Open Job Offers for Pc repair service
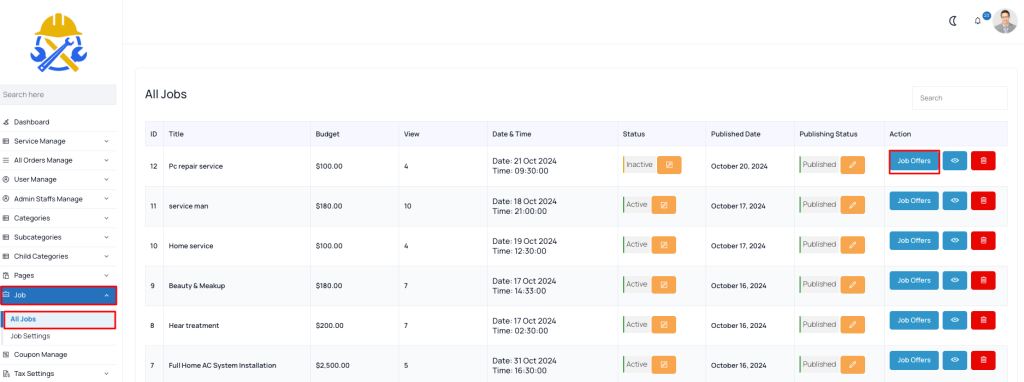Image resolution: width=1024 pixels, height=382 pixels. point(914,161)
